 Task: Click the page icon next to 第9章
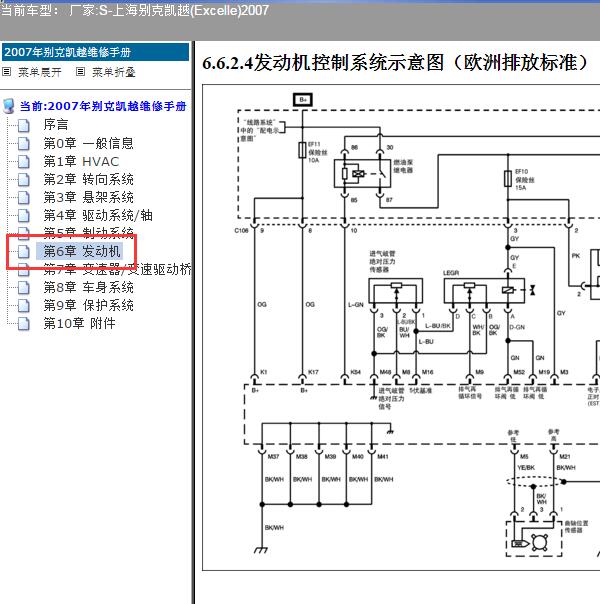[24, 306]
